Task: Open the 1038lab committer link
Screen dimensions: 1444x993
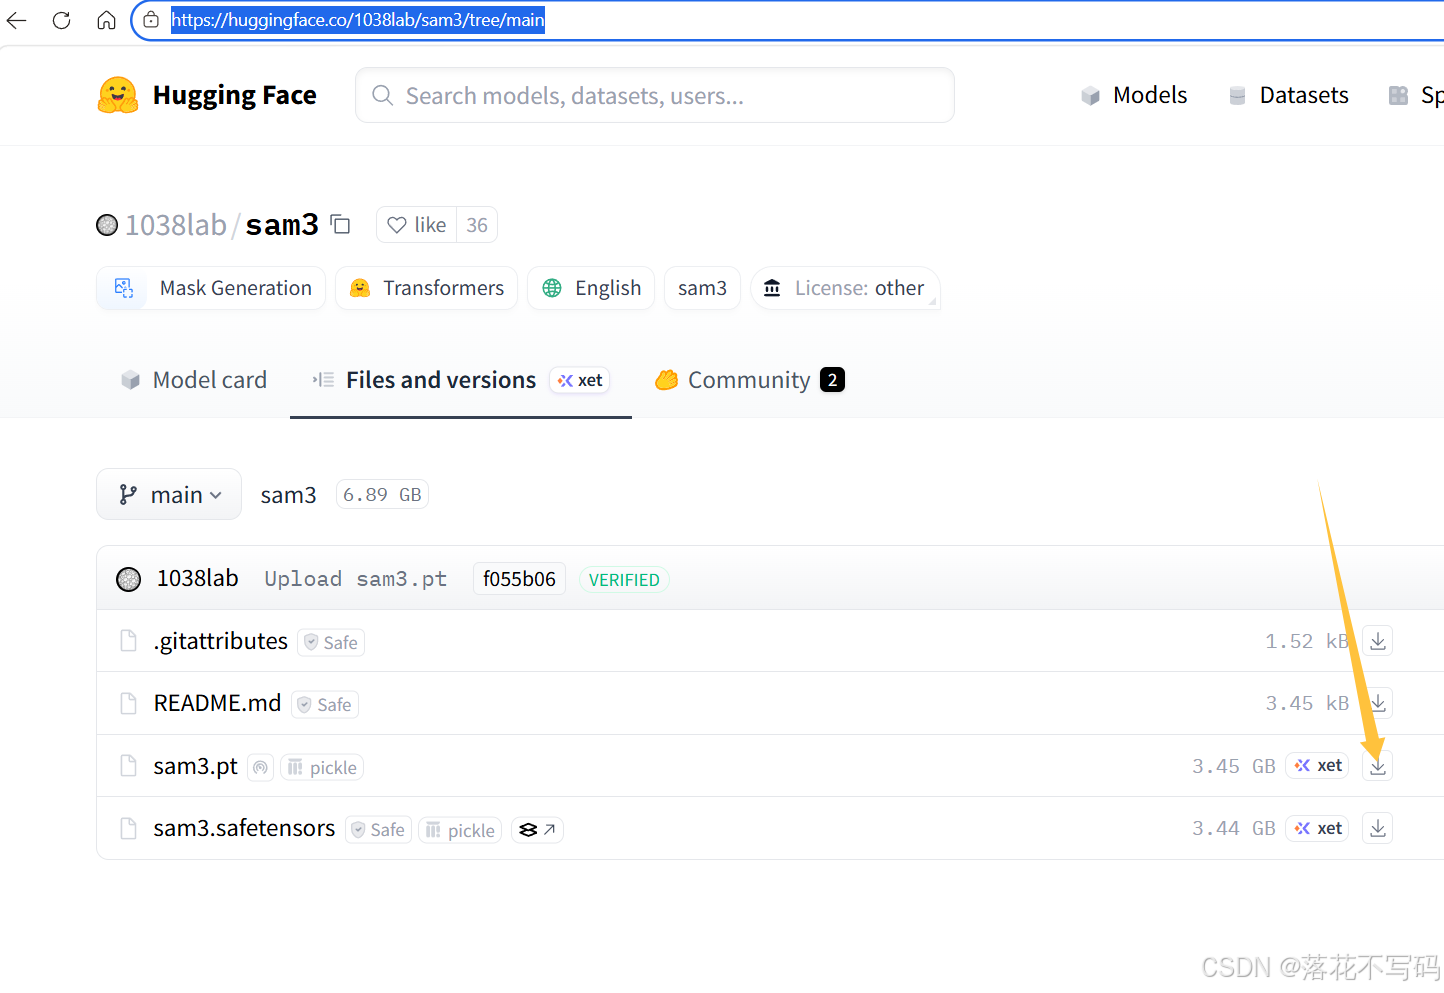Action: pyautogui.click(x=197, y=578)
